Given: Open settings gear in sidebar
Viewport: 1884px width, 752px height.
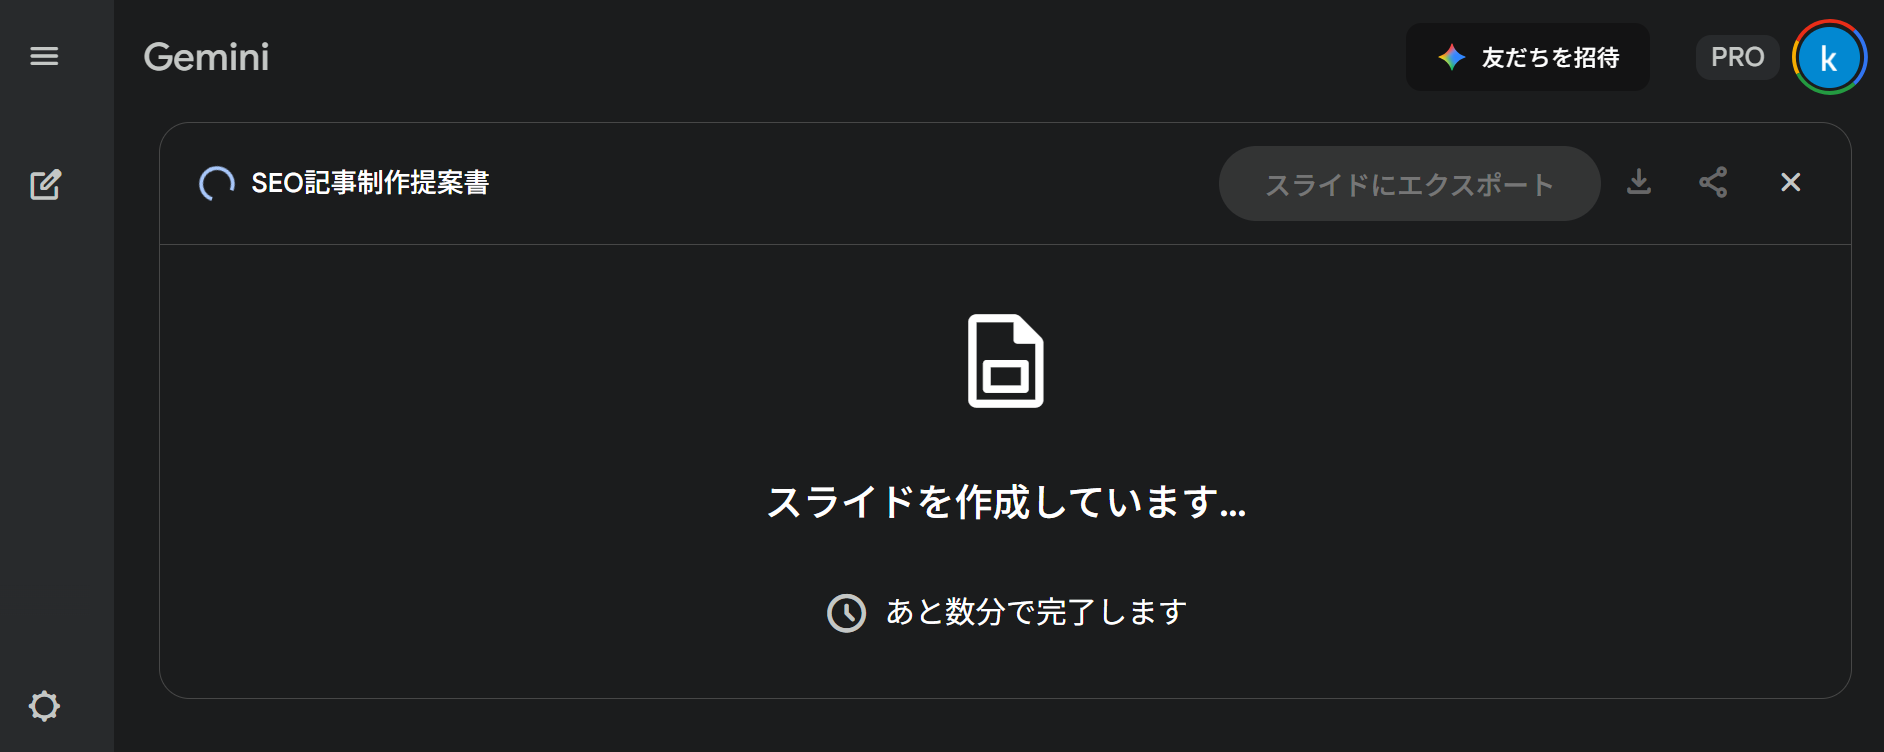Looking at the screenshot, I should [44, 706].
